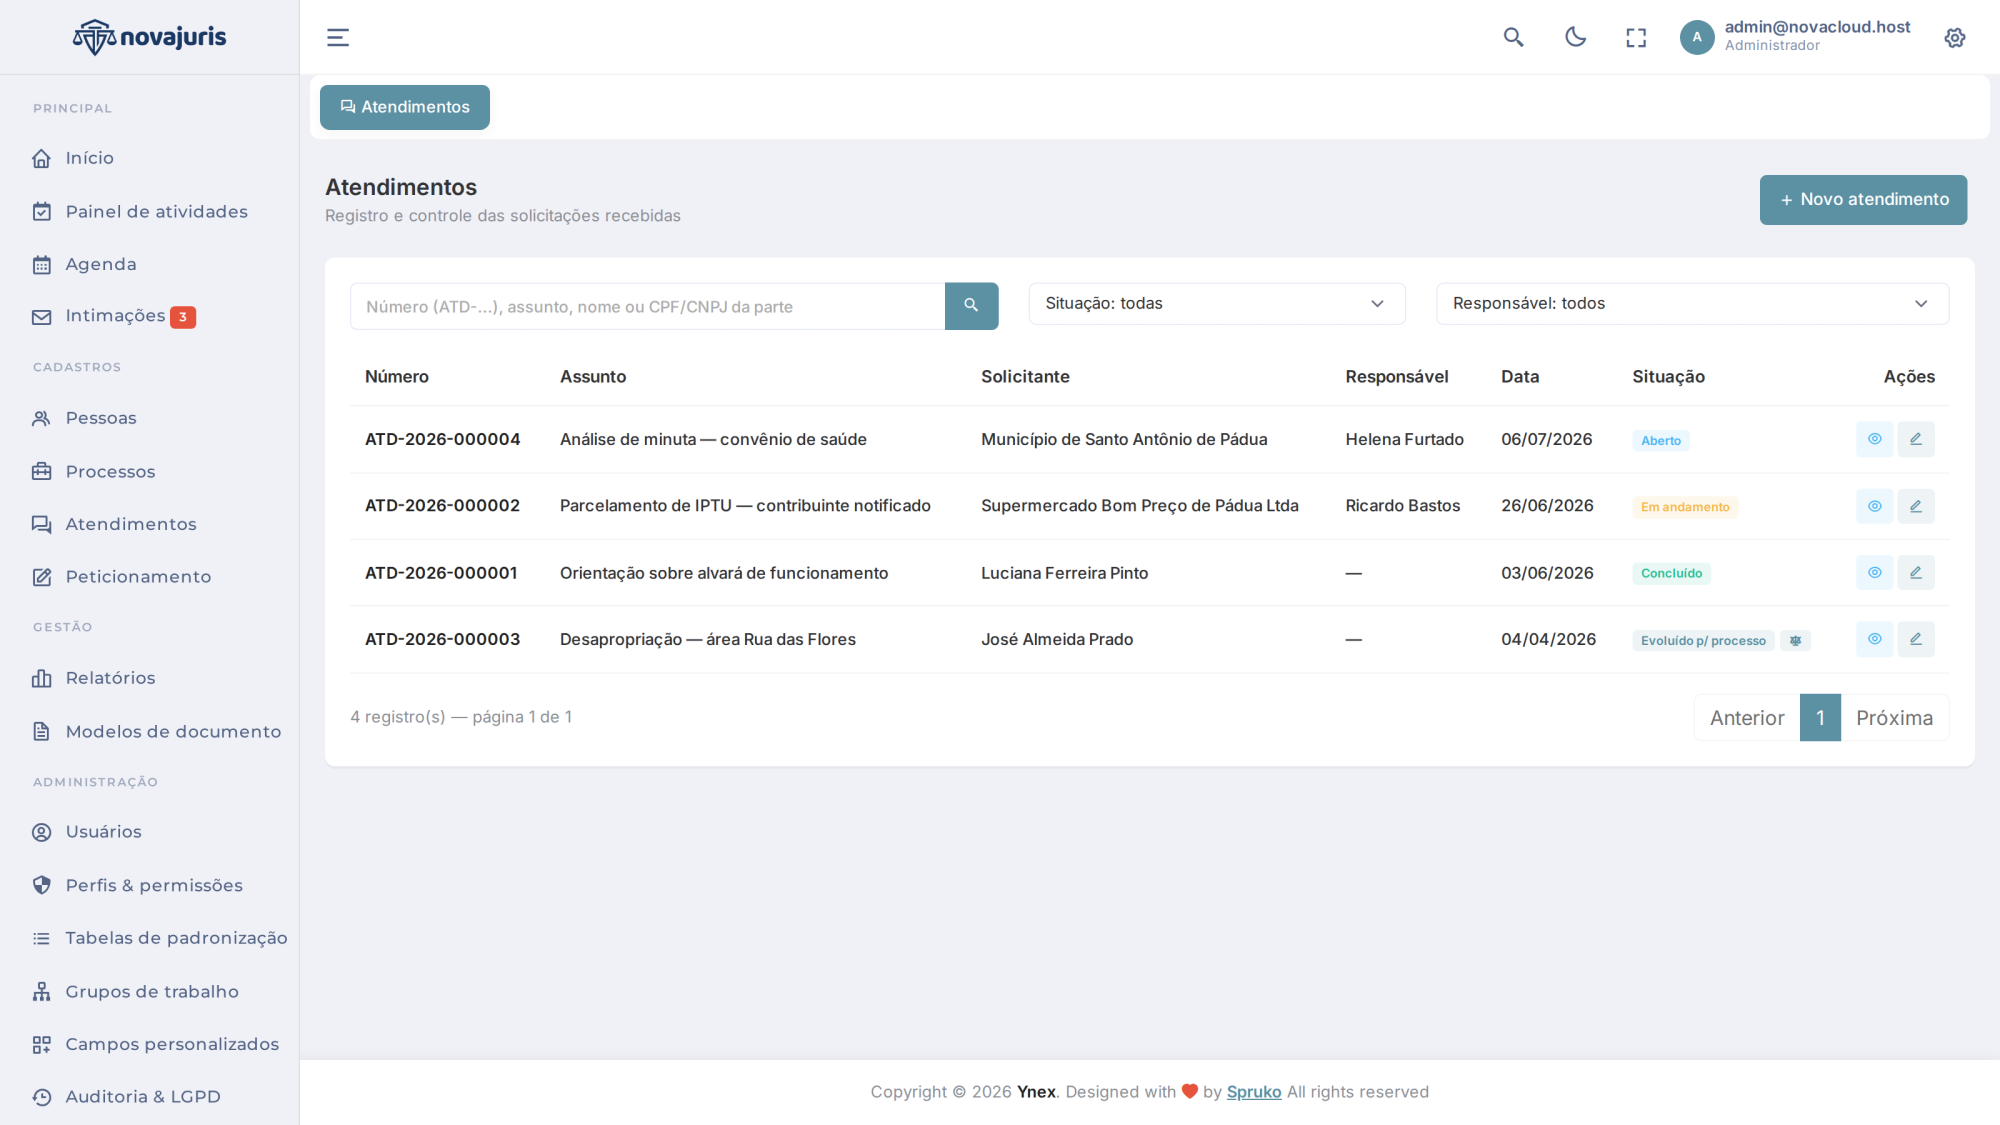Viewport: 2000px width, 1125px height.
Task: Go to the Próxima page in pagination
Action: click(x=1894, y=718)
